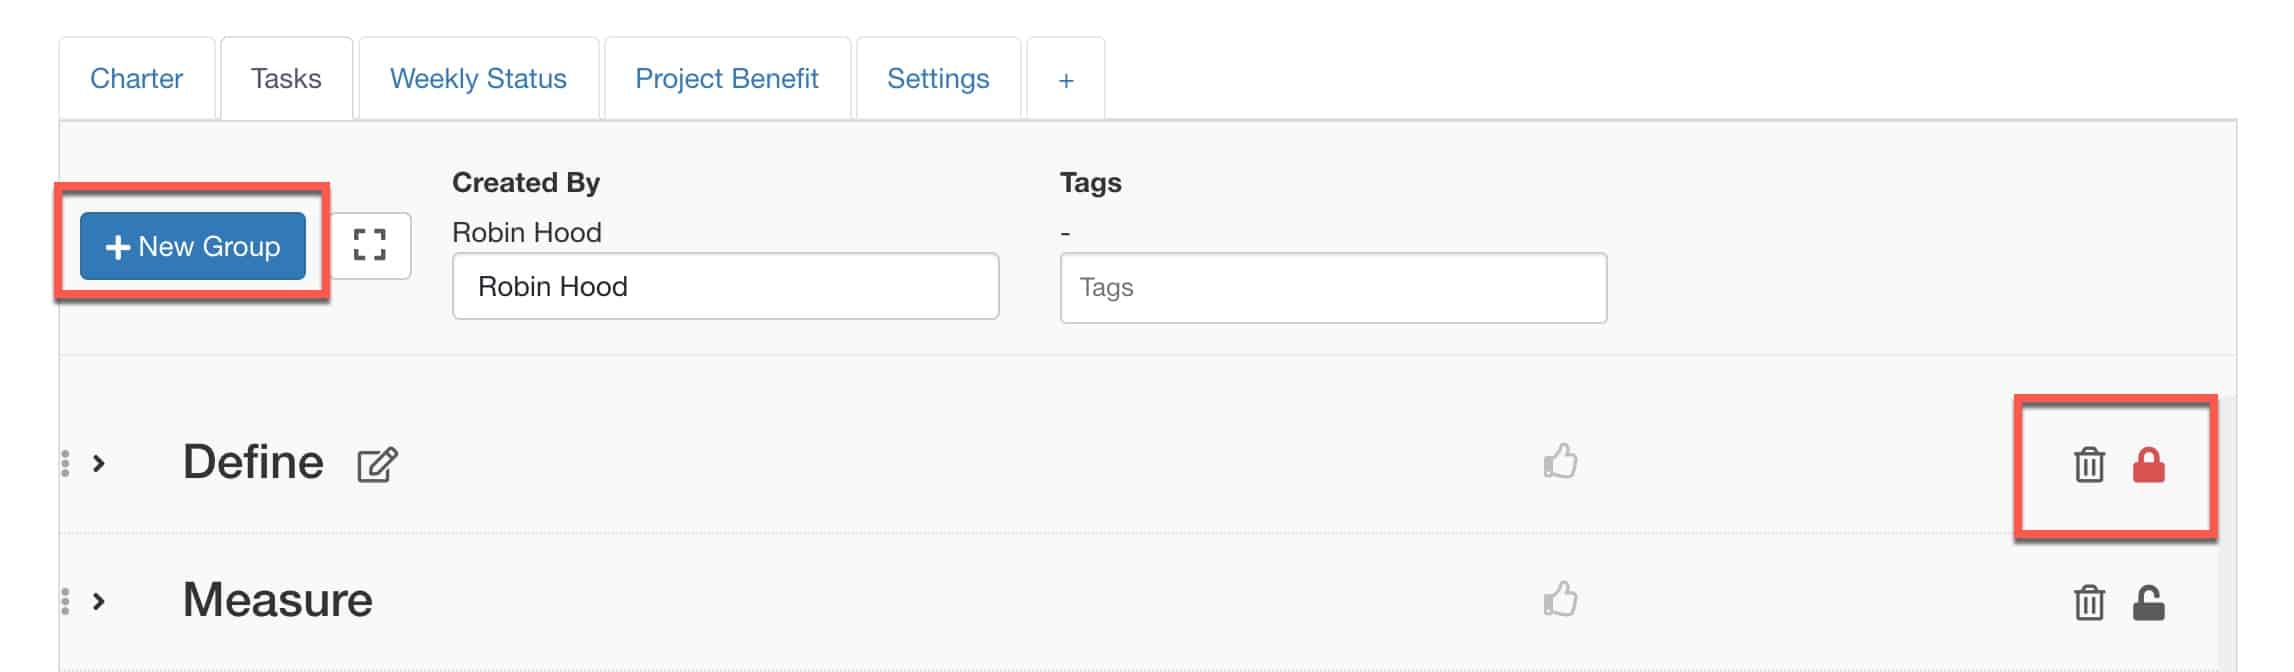Click thumbs-up icon on Measure row
Image resolution: width=2294 pixels, height=672 pixels.
click(1560, 600)
